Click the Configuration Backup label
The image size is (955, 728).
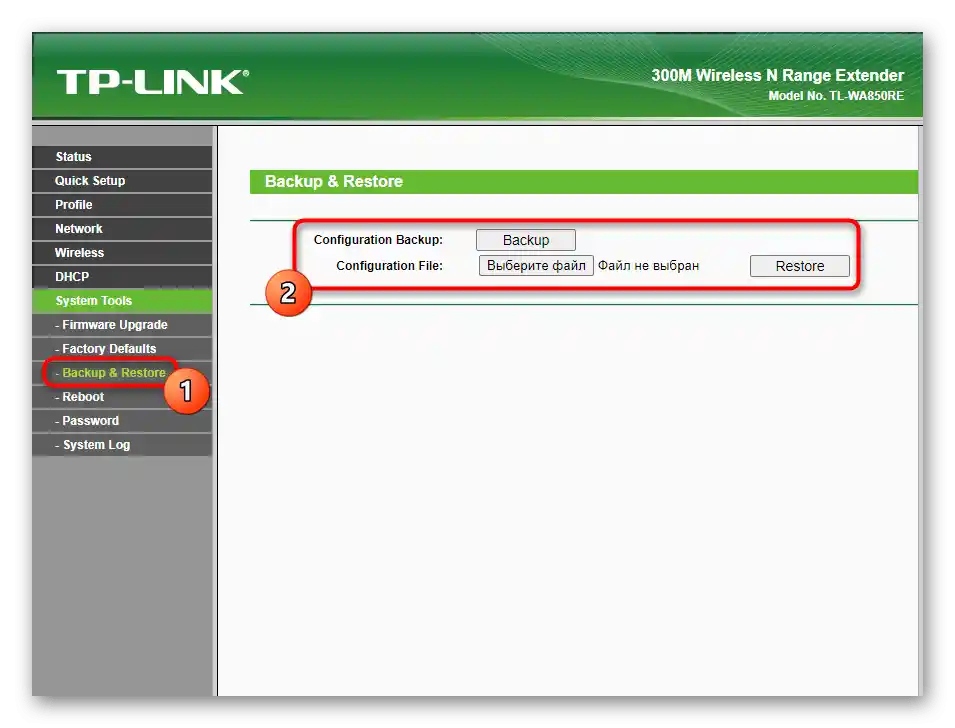(x=378, y=239)
